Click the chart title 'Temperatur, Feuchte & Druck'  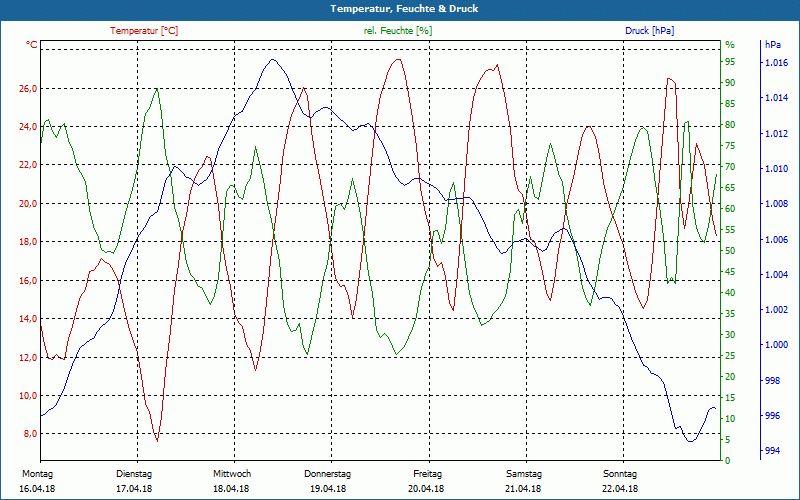(x=404, y=9)
